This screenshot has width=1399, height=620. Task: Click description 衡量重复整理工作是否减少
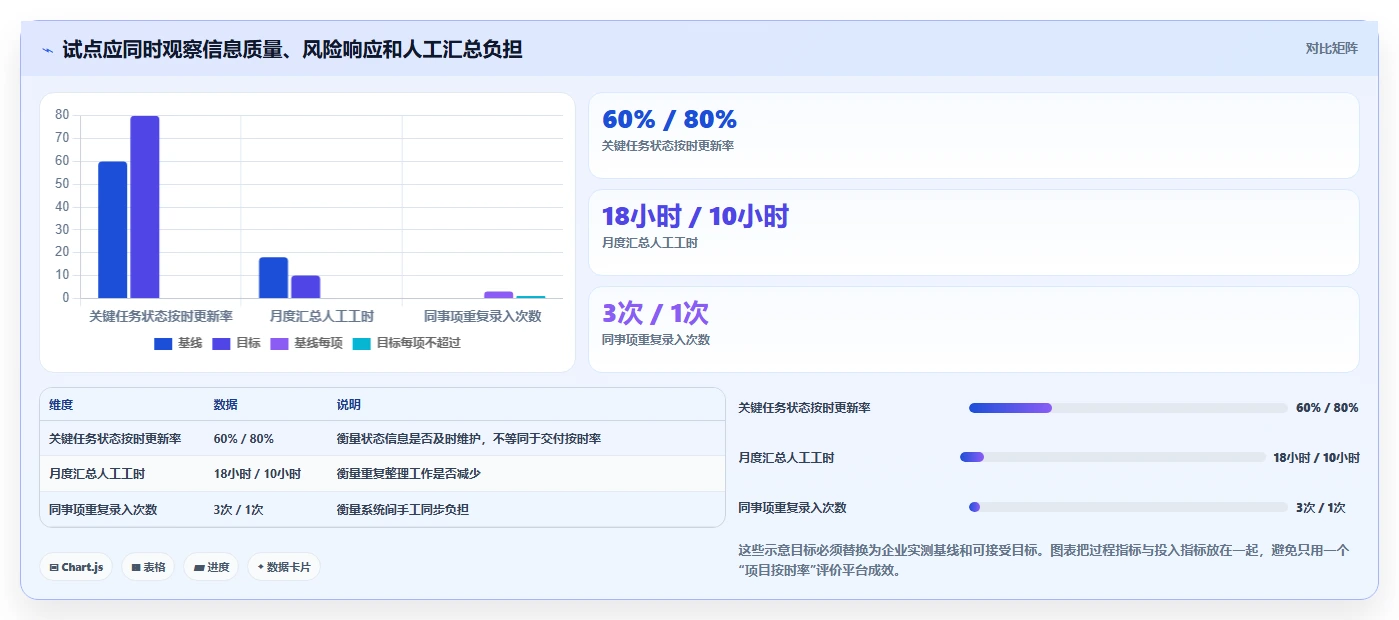click(x=409, y=474)
